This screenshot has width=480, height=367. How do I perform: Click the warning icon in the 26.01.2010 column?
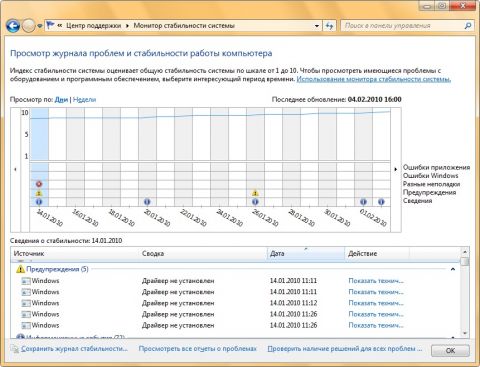[x=255, y=193]
